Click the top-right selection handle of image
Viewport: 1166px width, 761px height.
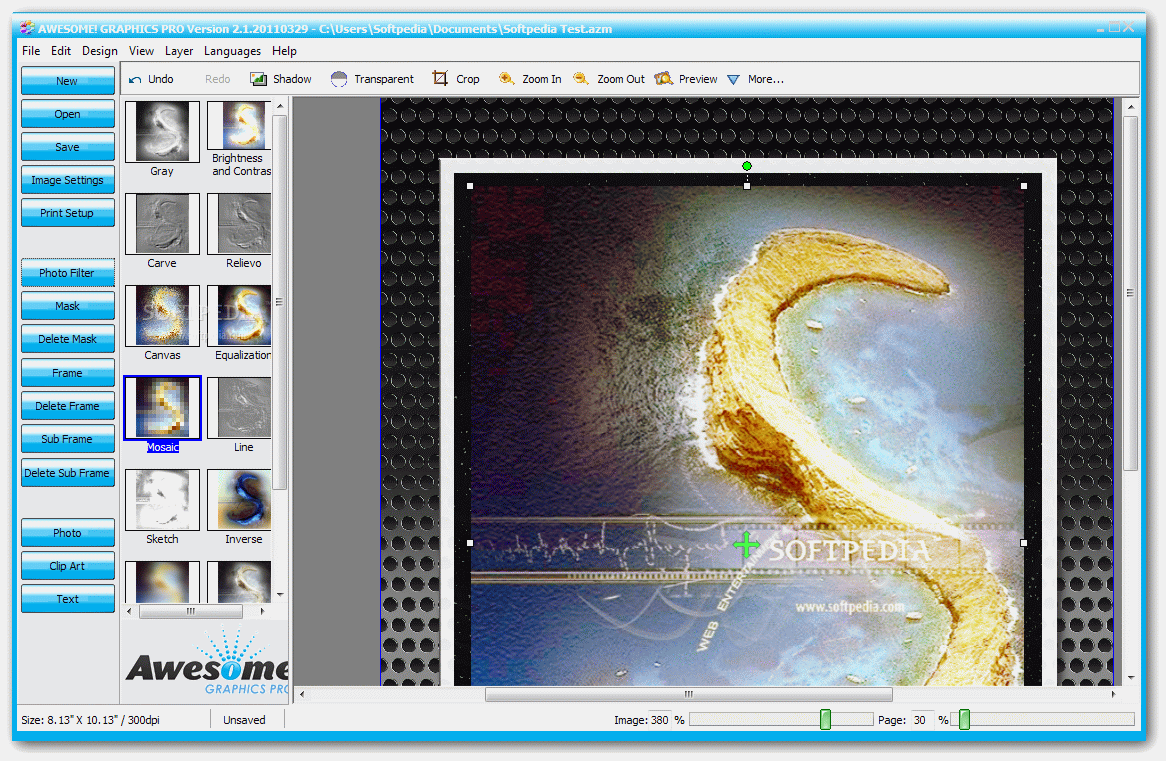coord(1024,186)
